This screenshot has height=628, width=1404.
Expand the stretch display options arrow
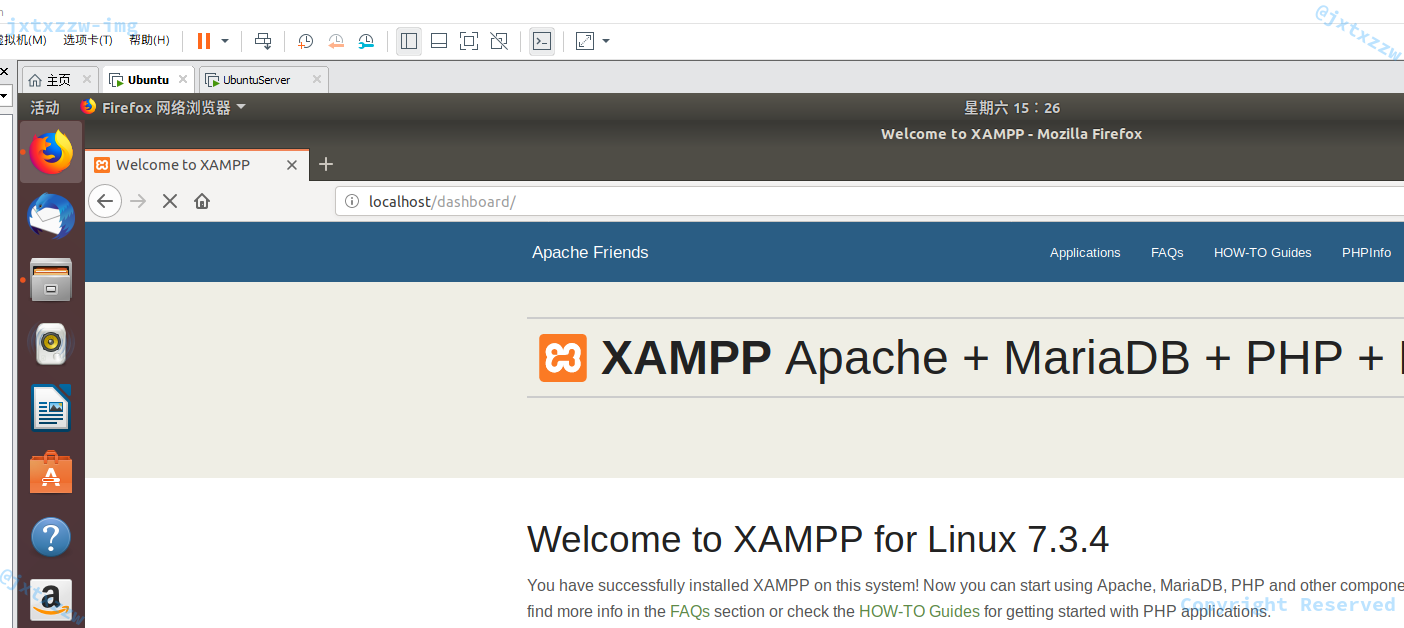[606, 41]
